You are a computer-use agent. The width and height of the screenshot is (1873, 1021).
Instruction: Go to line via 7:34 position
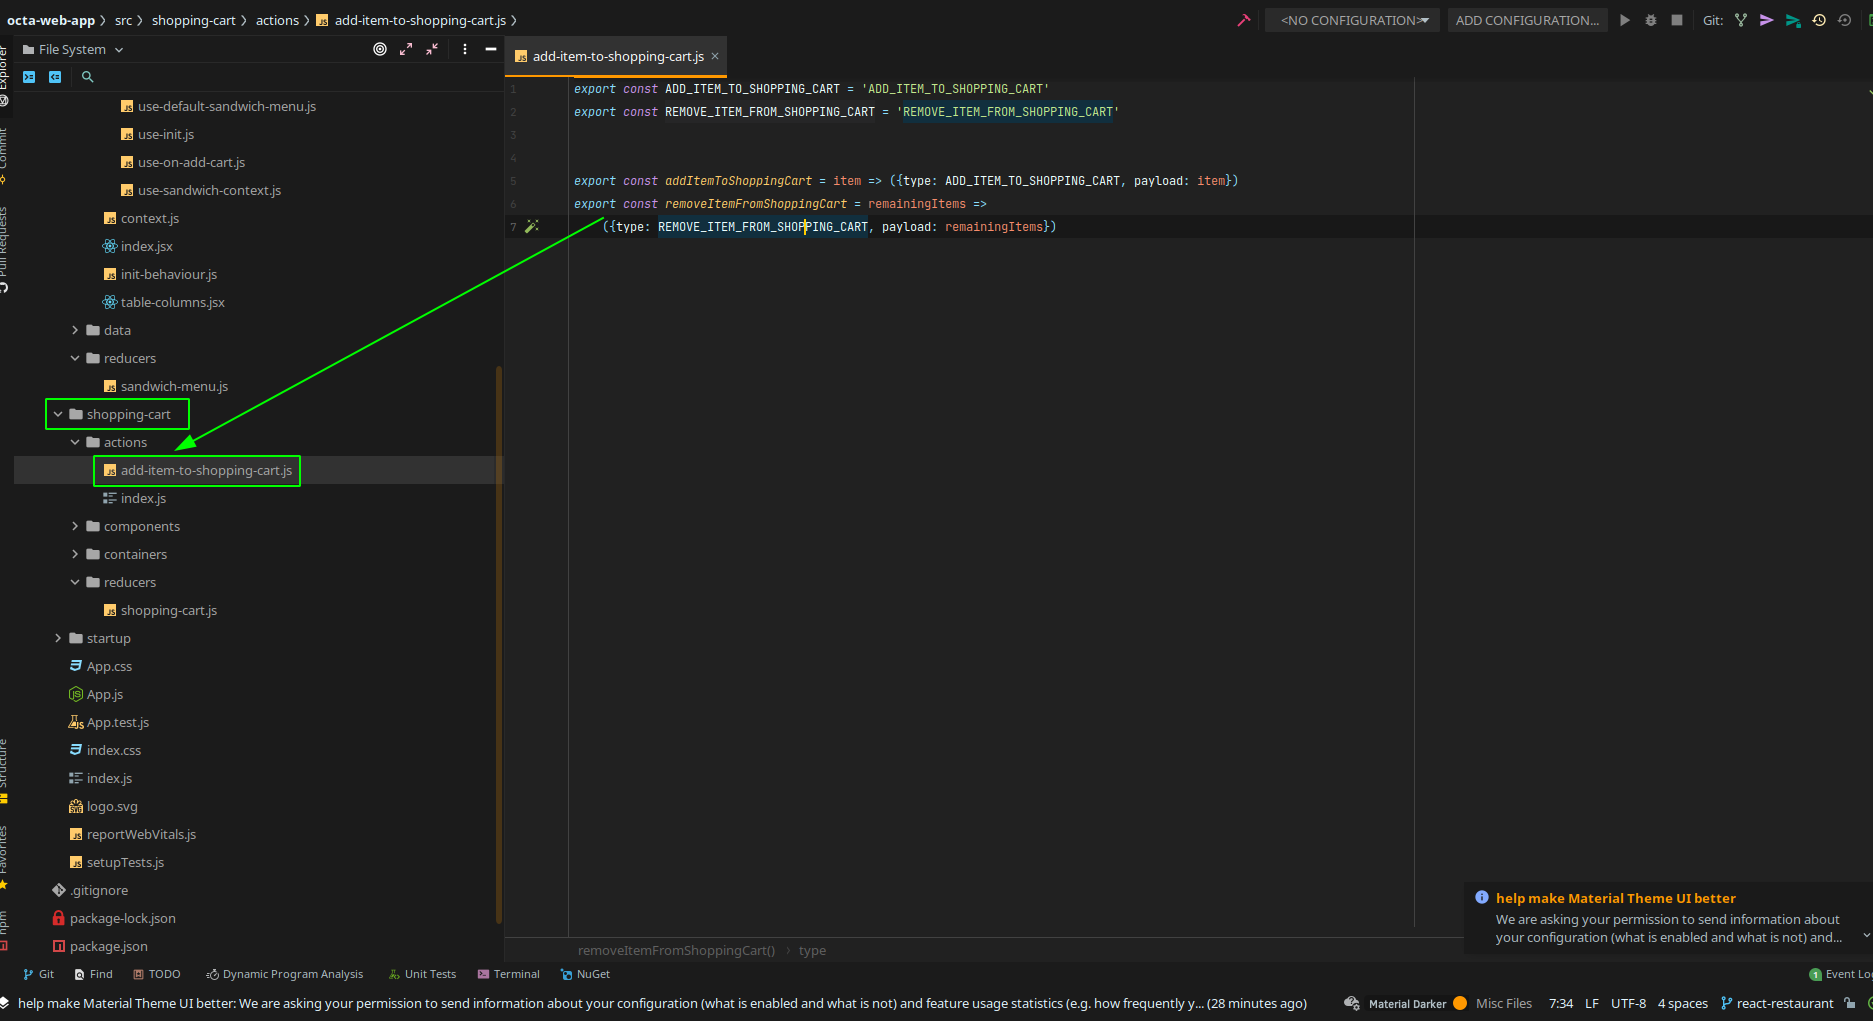click(1561, 1003)
